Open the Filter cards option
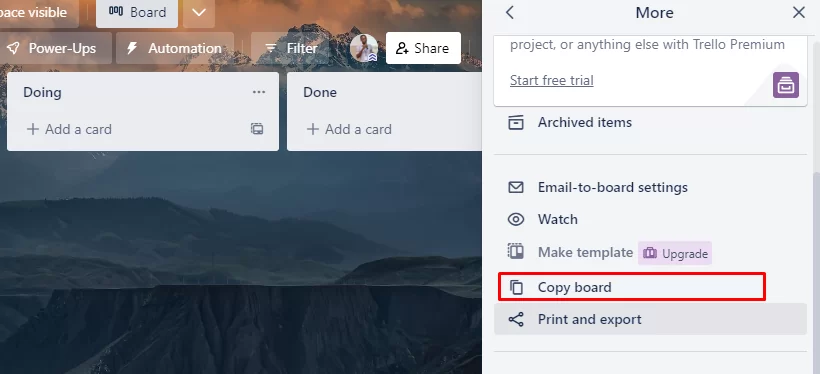This screenshot has width=820, height=374. (x=291, y=48)
